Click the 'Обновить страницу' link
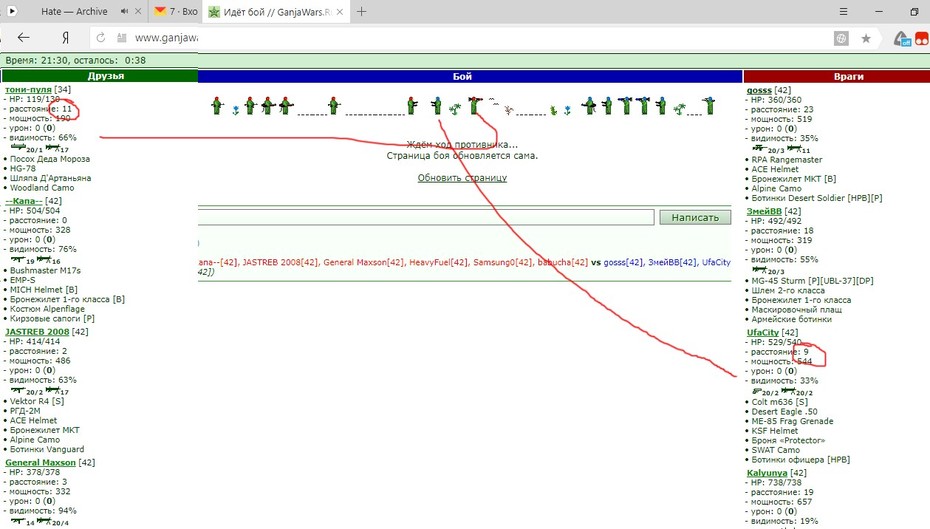Image resolution: width=930 pixels, height=529 pixels. [x=462, y=178]
